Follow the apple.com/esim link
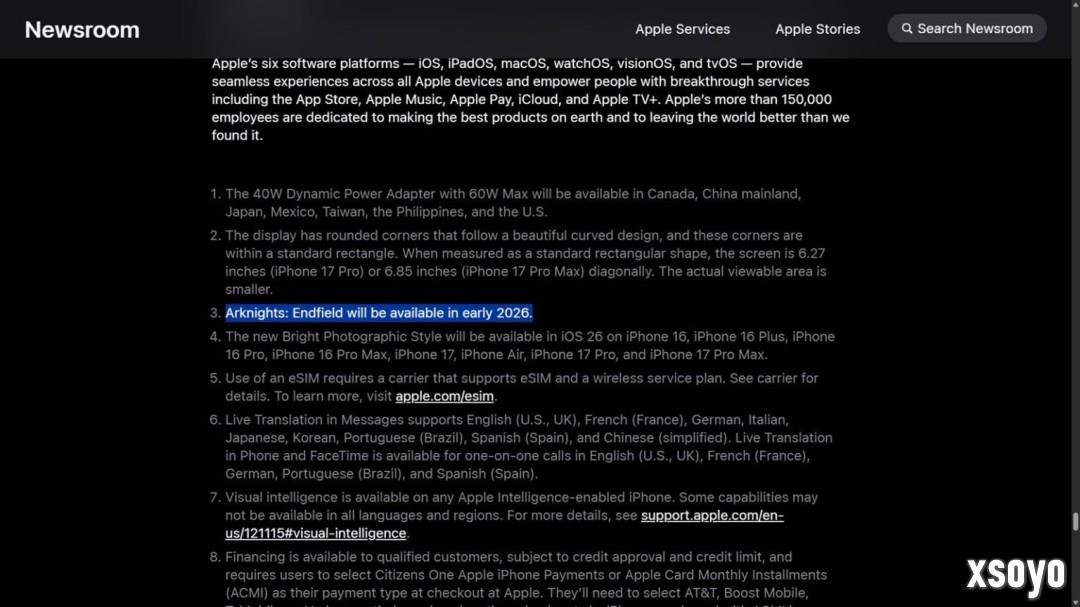1080x607 pixels. (444, 396)
